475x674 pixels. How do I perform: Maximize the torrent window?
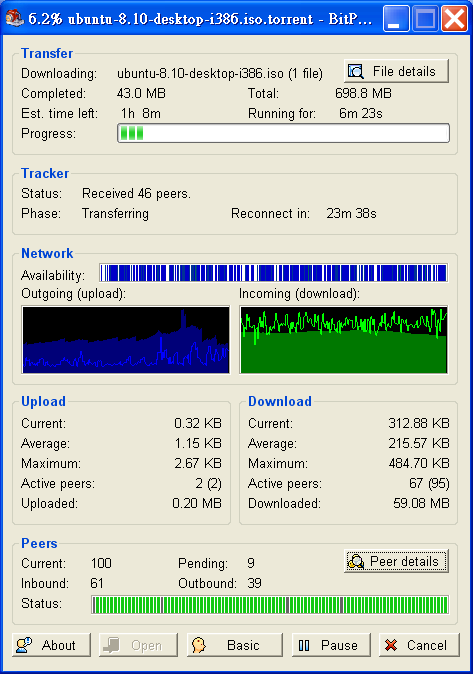[x=426, y=19]
